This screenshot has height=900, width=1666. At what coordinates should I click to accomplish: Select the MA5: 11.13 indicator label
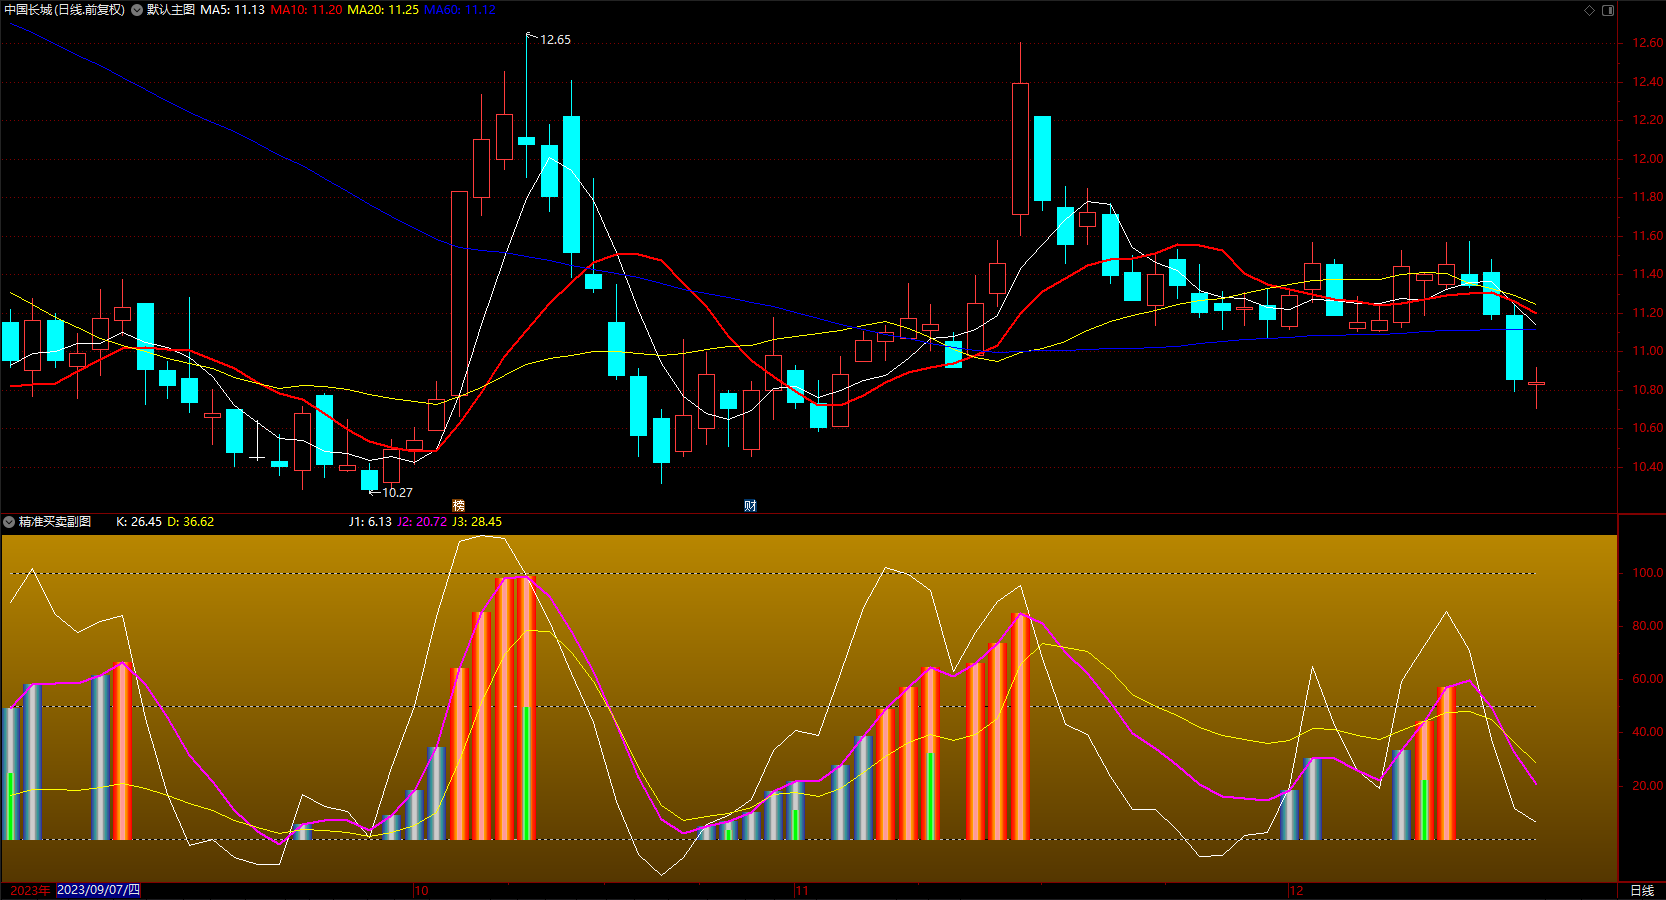click(x=233, y=10)
